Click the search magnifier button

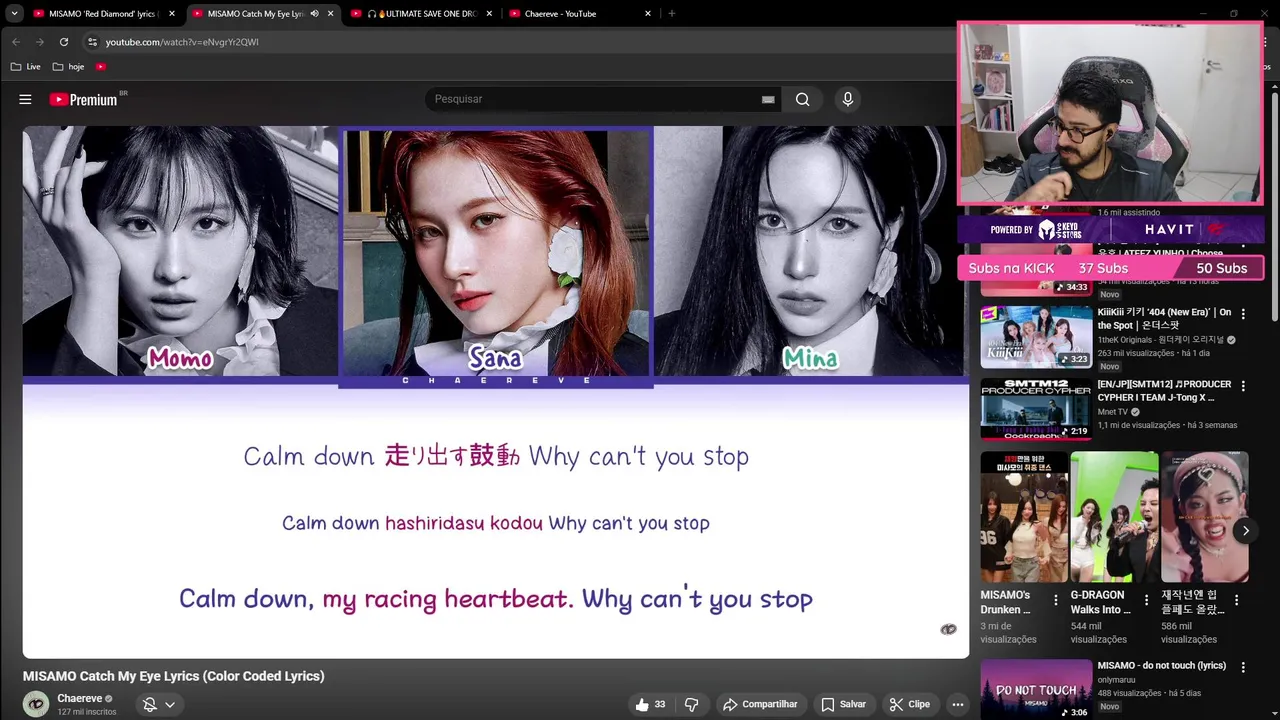pos(802,99)
